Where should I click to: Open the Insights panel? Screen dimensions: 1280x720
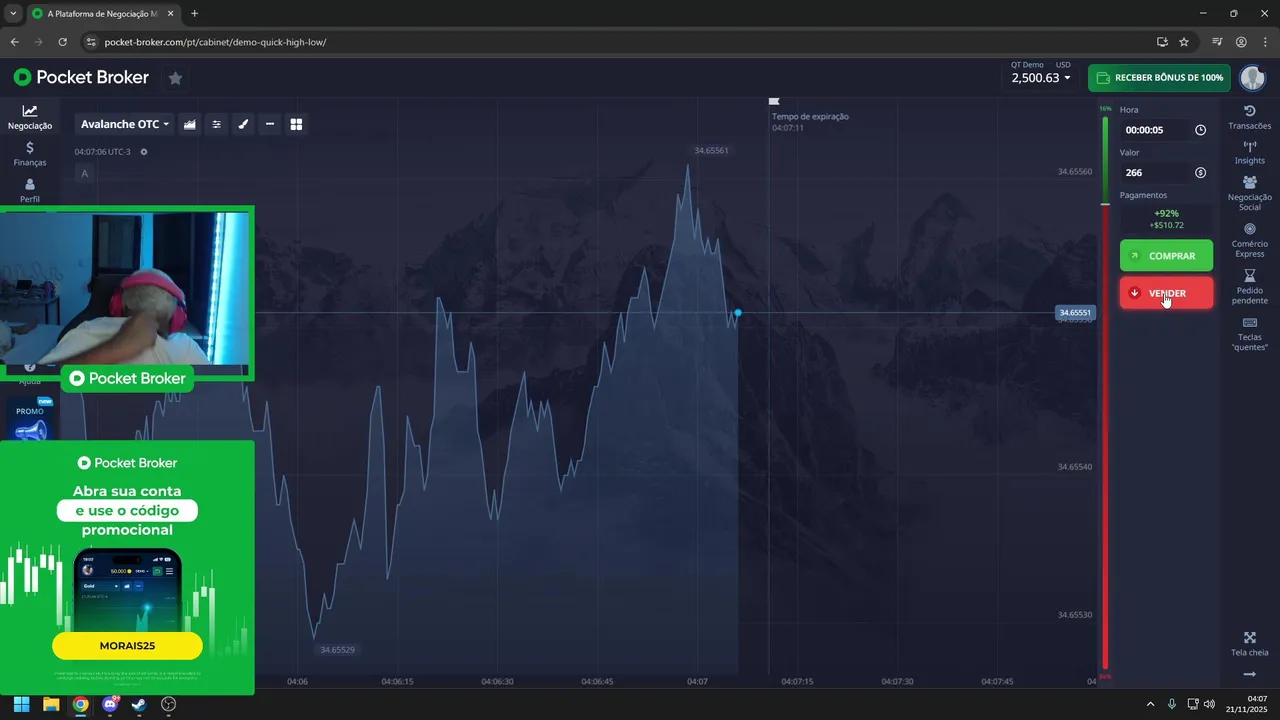(x=1249, y=153)
